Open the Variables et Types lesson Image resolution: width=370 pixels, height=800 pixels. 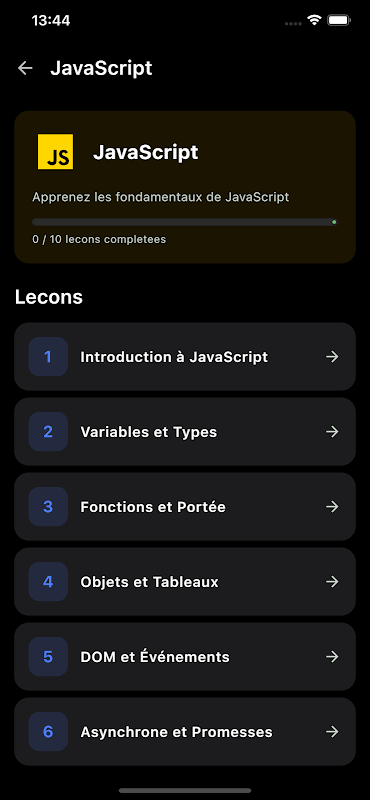pos(185,432)
